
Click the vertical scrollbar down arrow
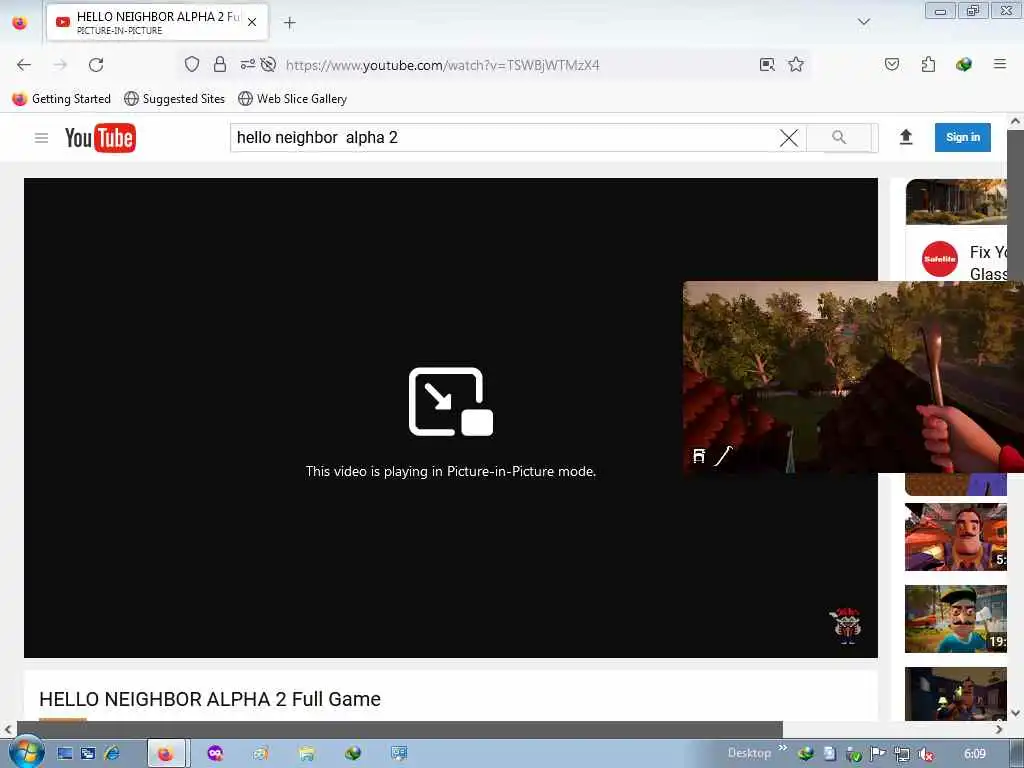click(1015, 713)
